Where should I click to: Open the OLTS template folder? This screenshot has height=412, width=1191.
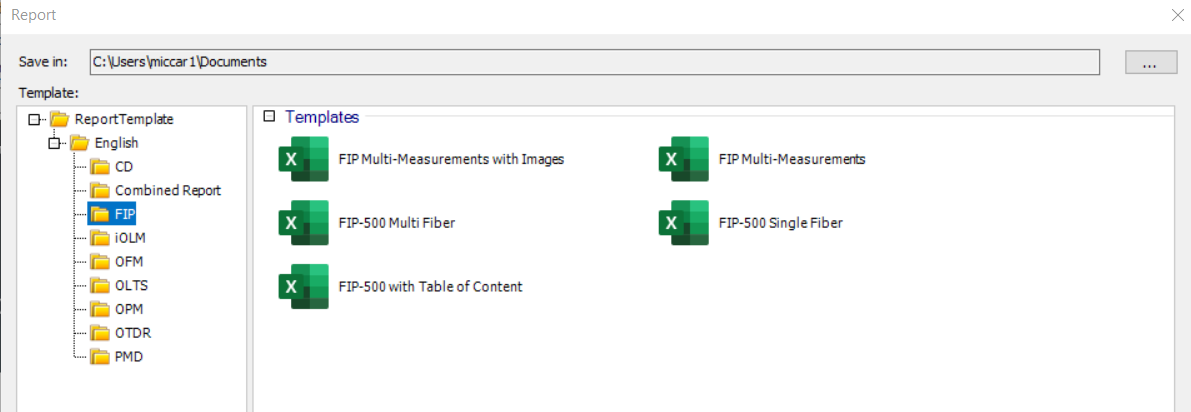click(x=131, y=285)
